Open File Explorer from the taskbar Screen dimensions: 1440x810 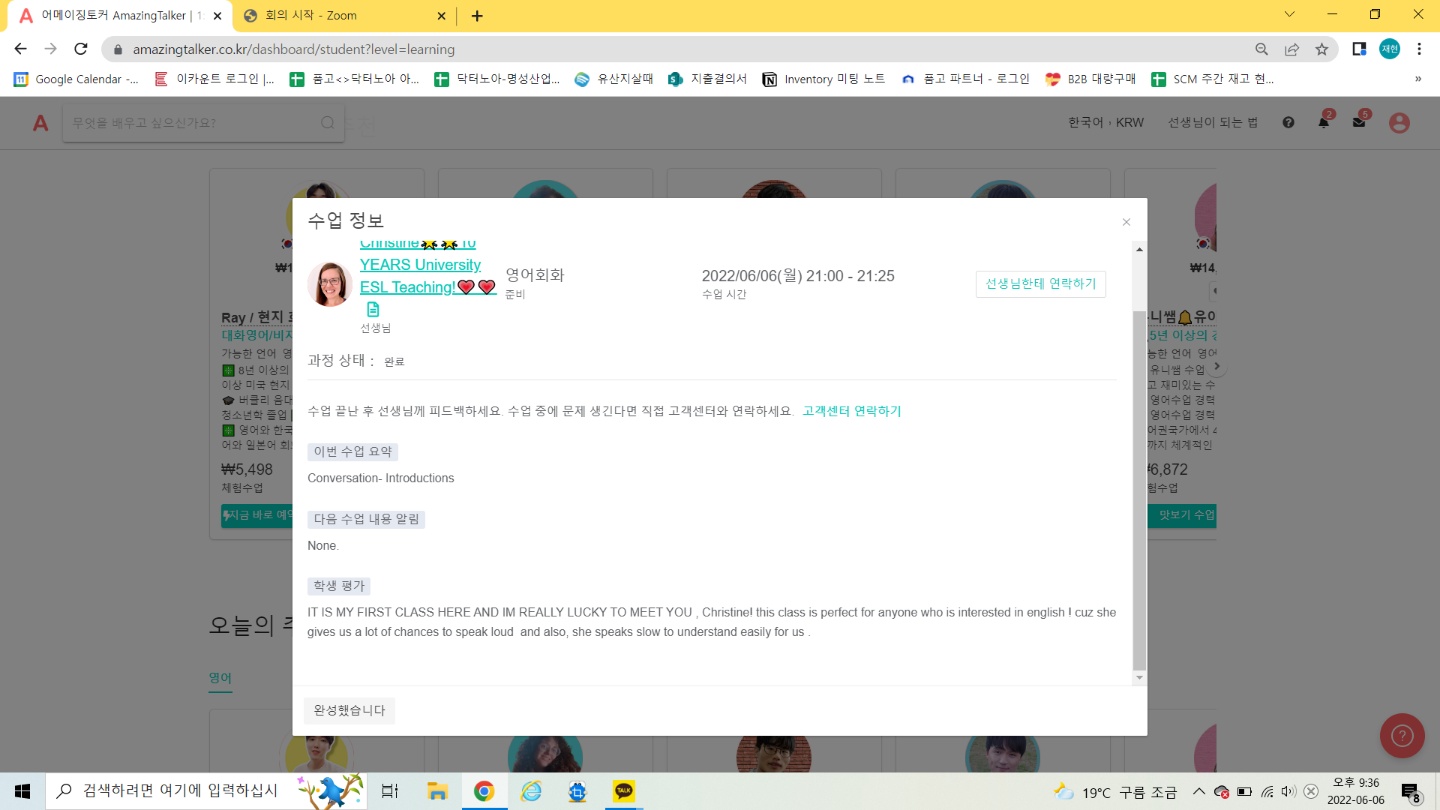[437, 791]
